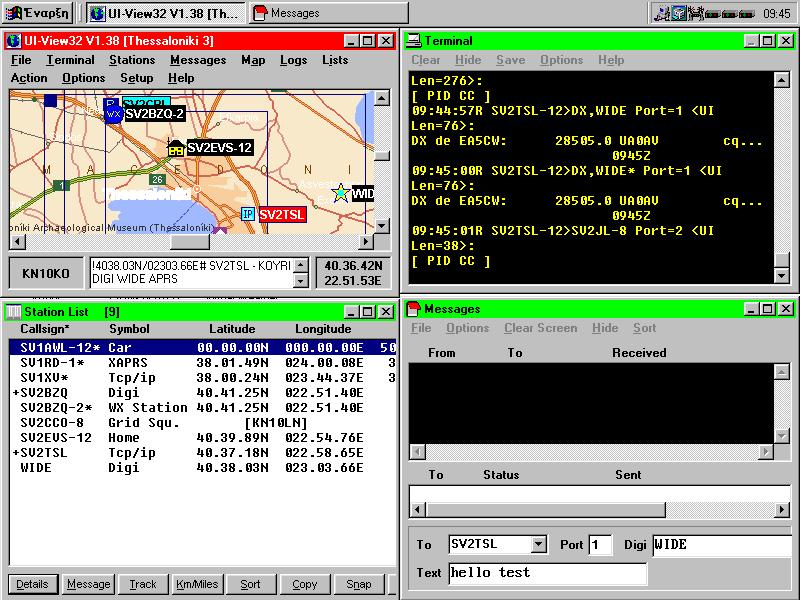
Task: Switch to UI-View32 taskbar button
Action: (165, 13)
